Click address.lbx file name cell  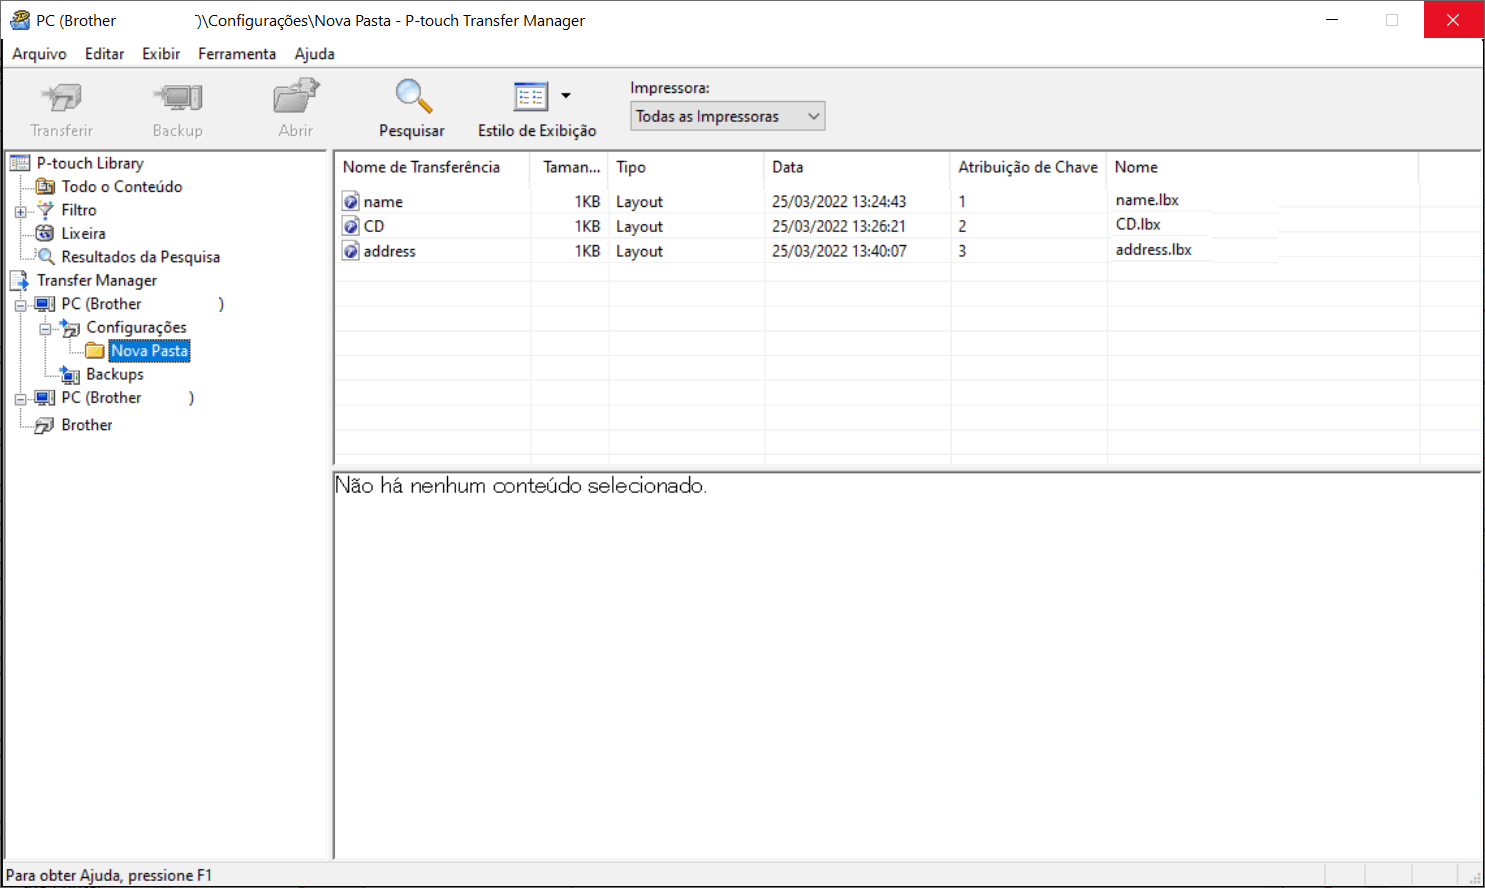click(1154, 250)
